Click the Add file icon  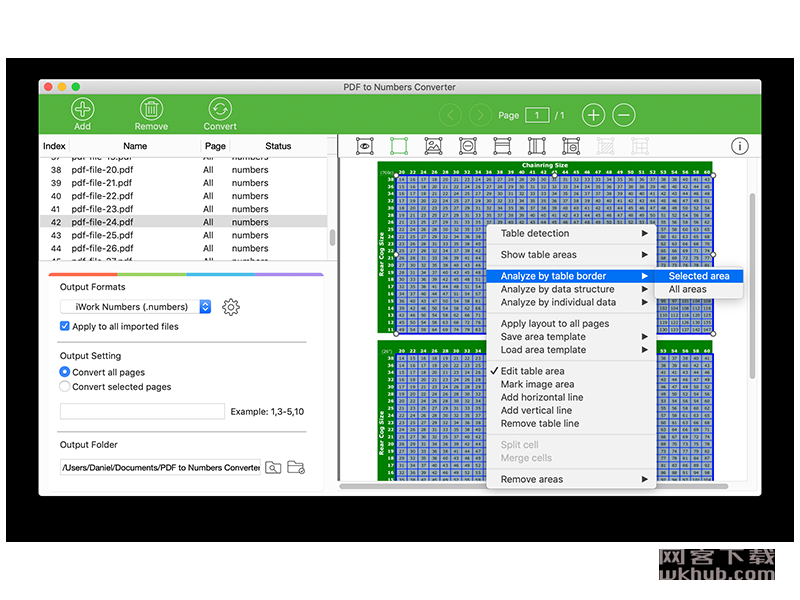click(x=83, y=109)
